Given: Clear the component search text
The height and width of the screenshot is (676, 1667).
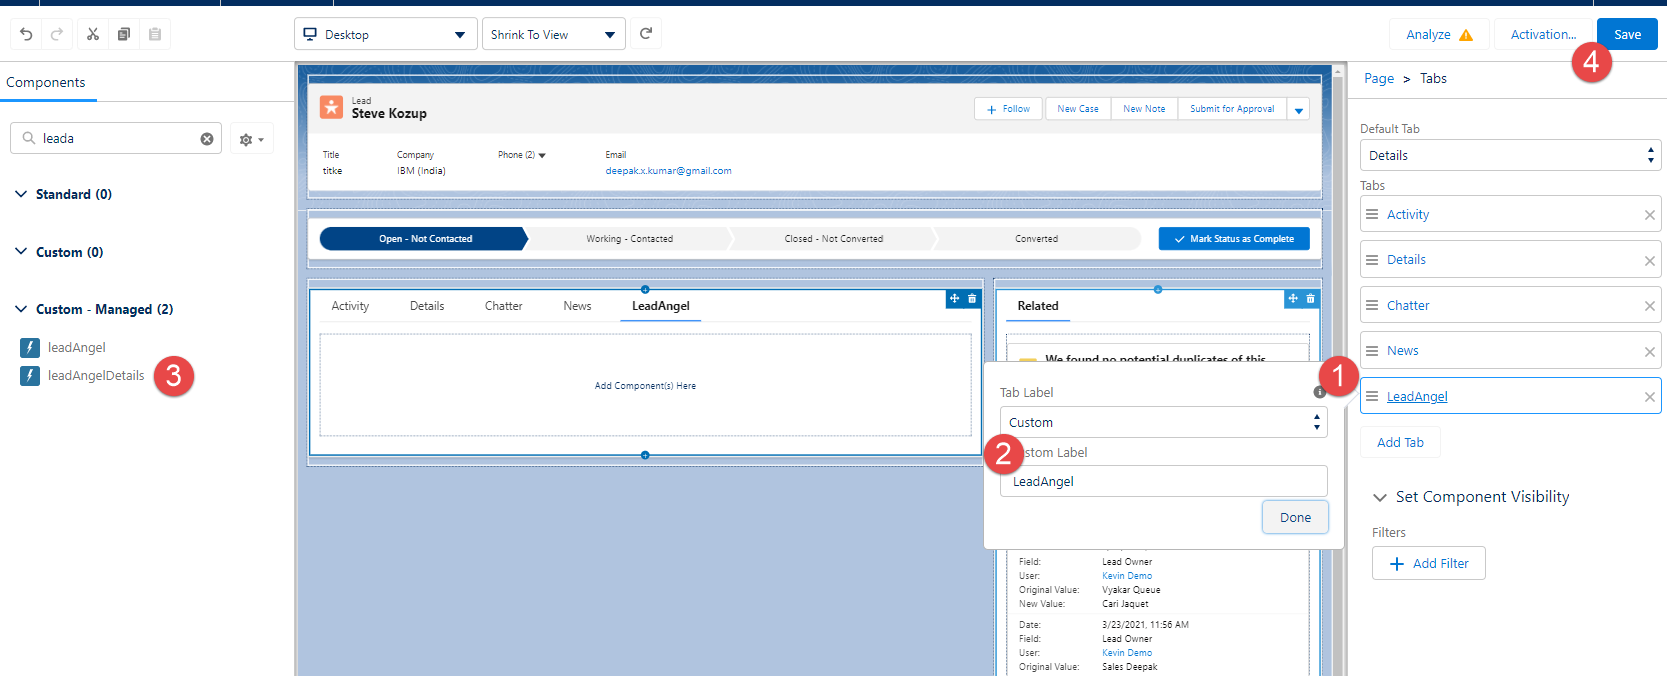Looking at the screenshot, I should point(207,139).
